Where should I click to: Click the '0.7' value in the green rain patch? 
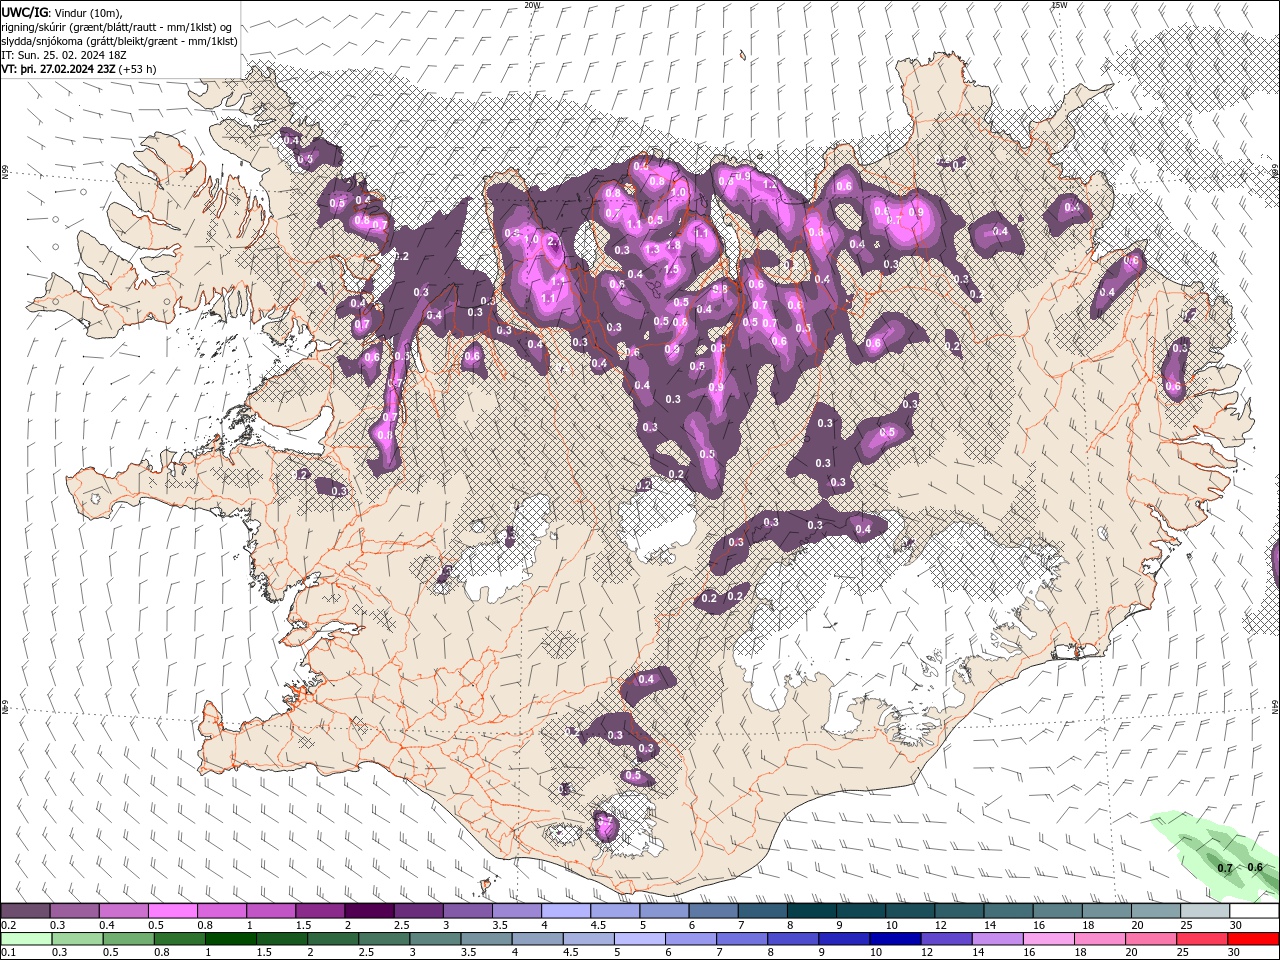tap(1225, 868)
